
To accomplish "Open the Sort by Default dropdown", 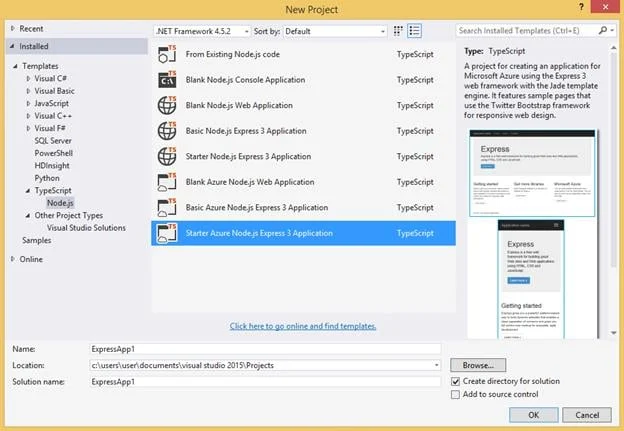I will coord(335,31).
